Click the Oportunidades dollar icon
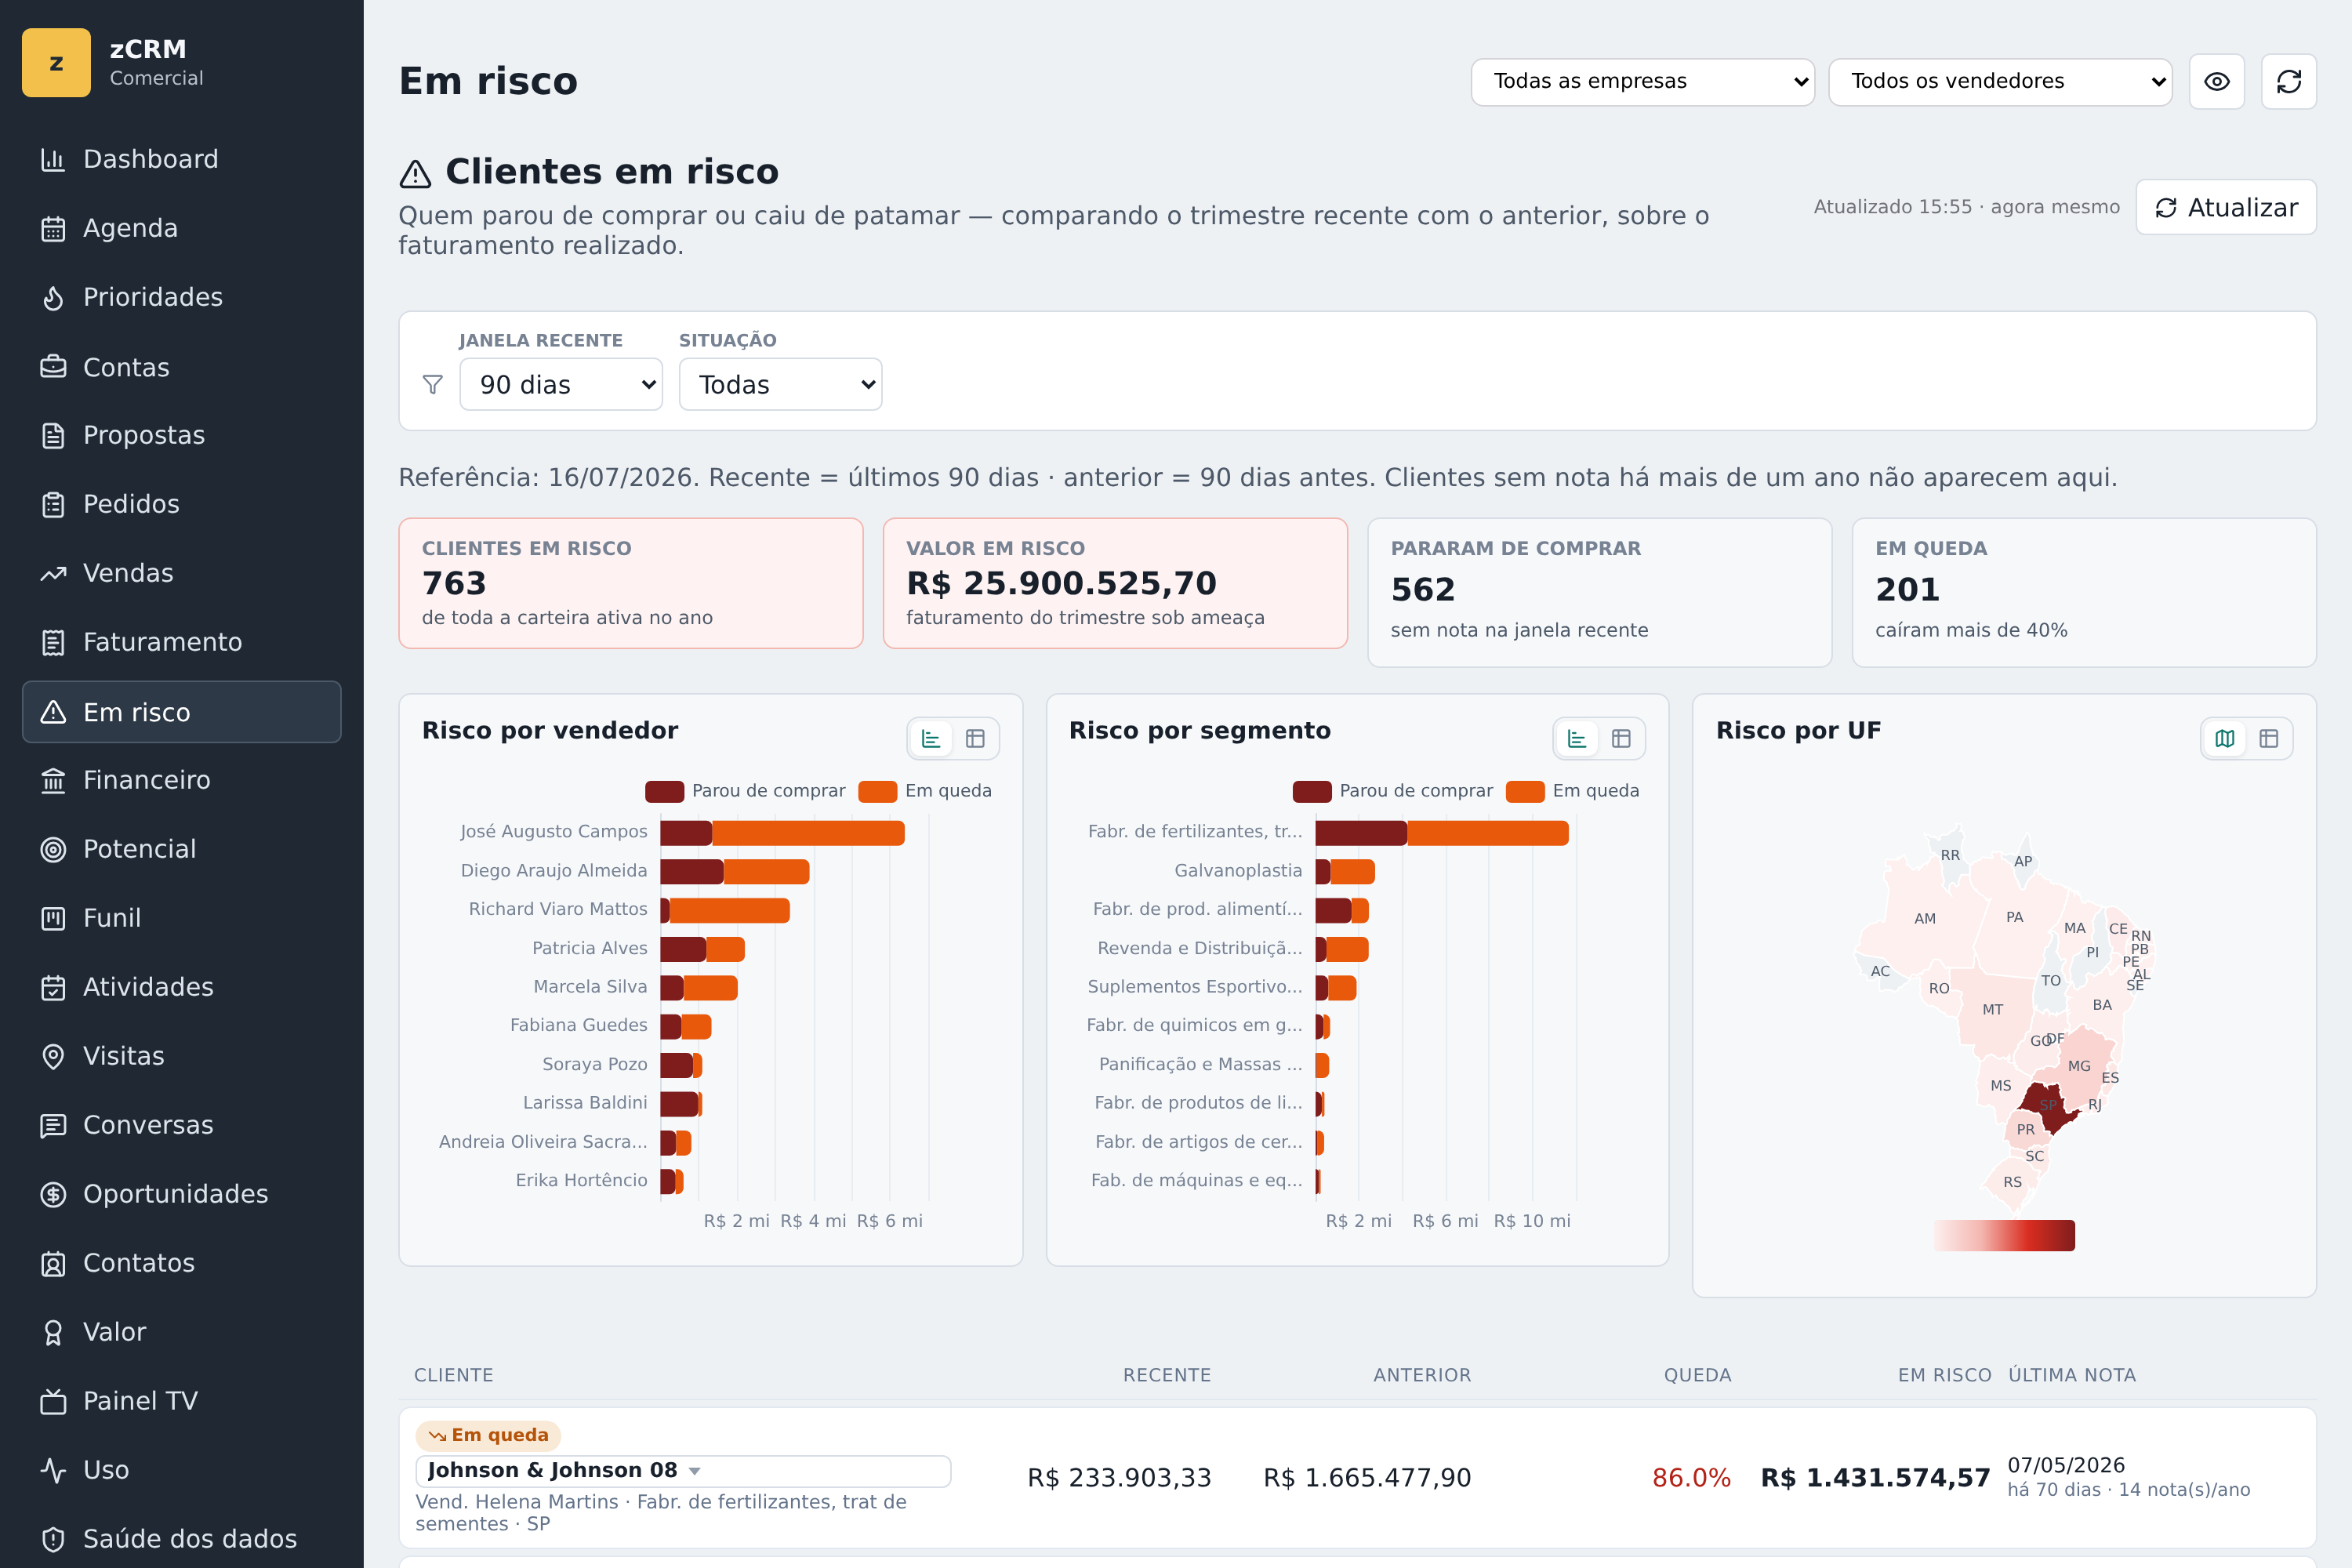This screenshot has width=2352, height=1568. tap(53, 1194)
